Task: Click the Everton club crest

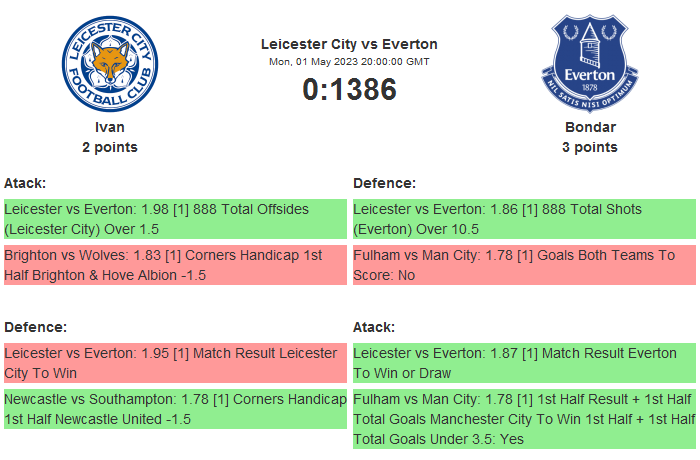Action: coord(590,64)
